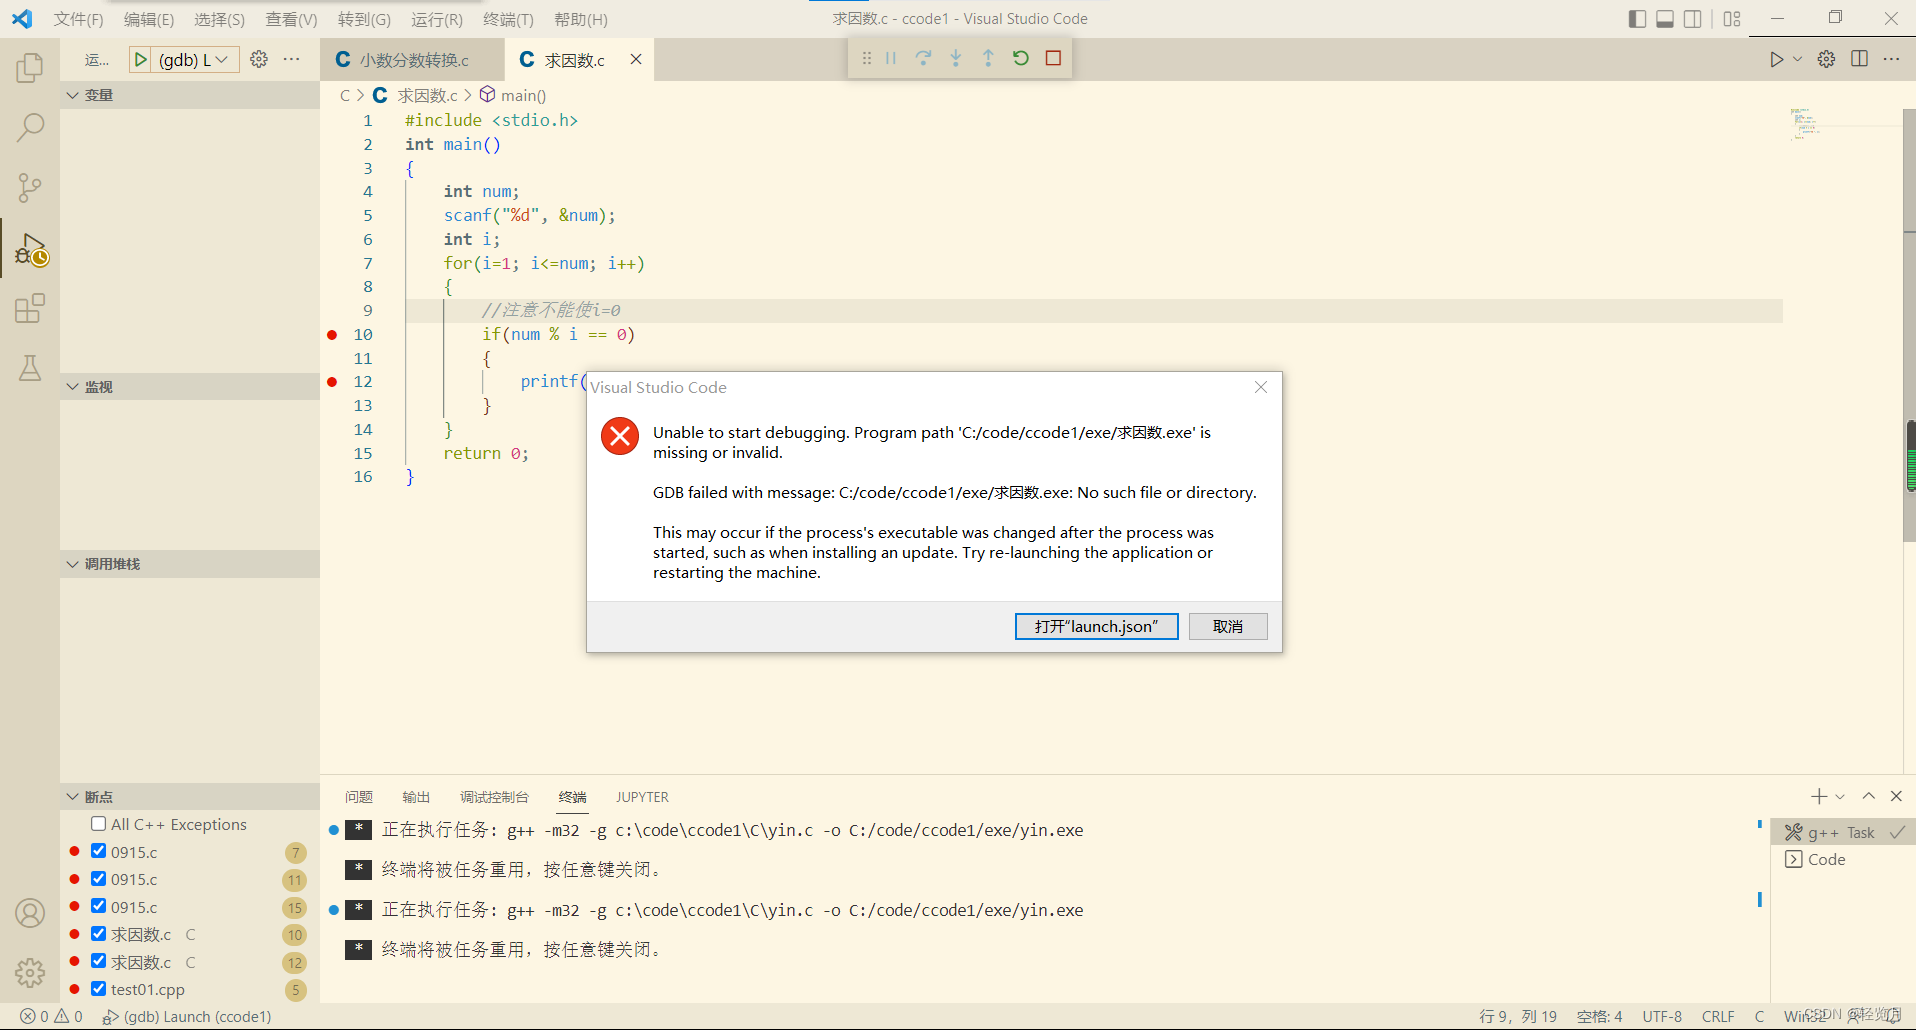Open the Manage gear in activity bar
Screen dimensions: 1916x1030
[x=30, y=972]
